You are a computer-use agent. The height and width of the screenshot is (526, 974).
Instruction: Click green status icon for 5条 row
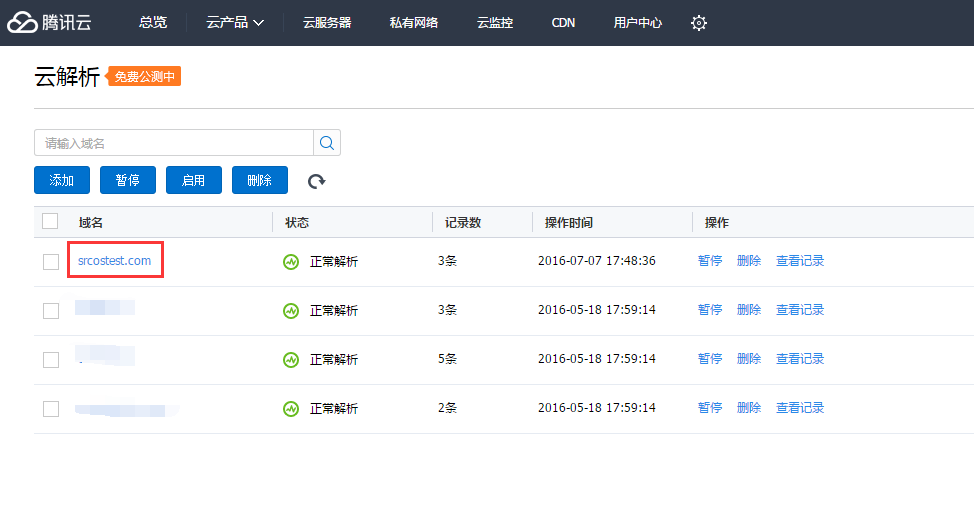pos(291,360)
